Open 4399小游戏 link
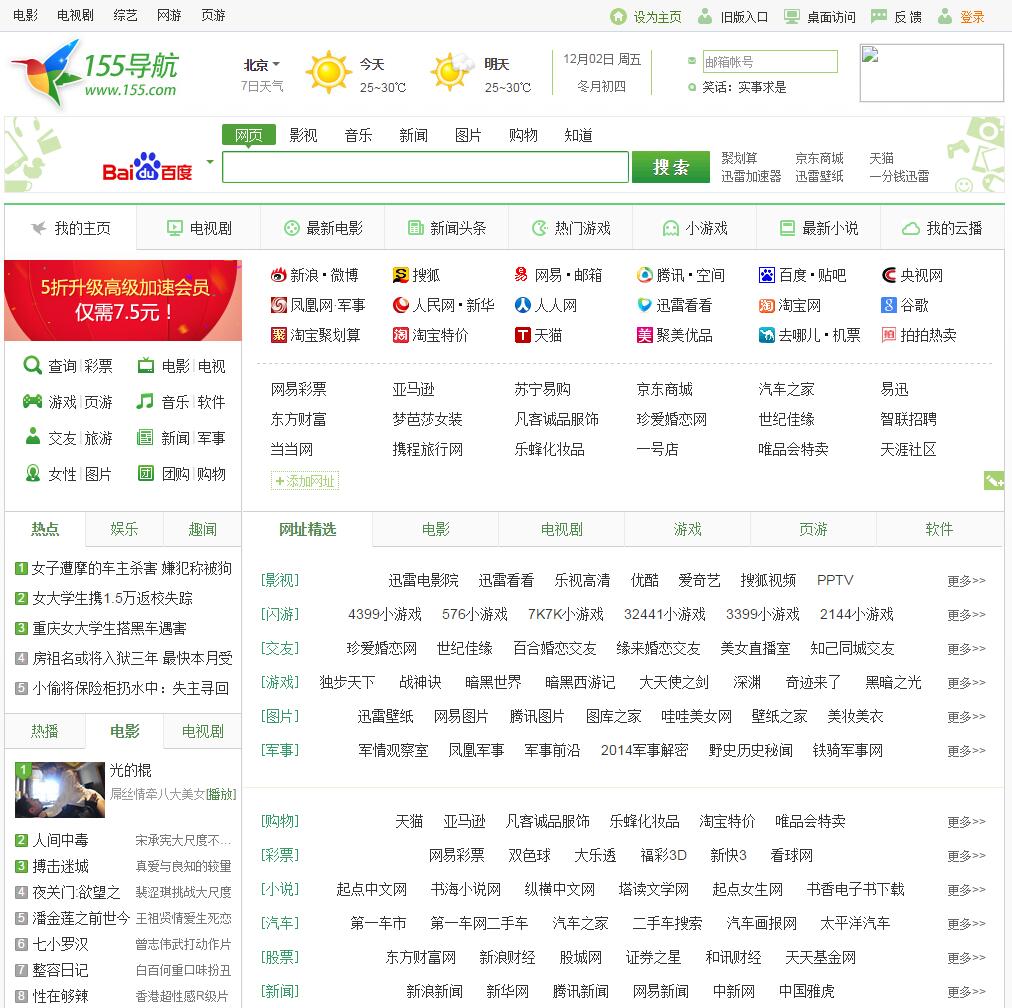The height and width of the screenshot is (1008, 1012). [x=385, y=614]
